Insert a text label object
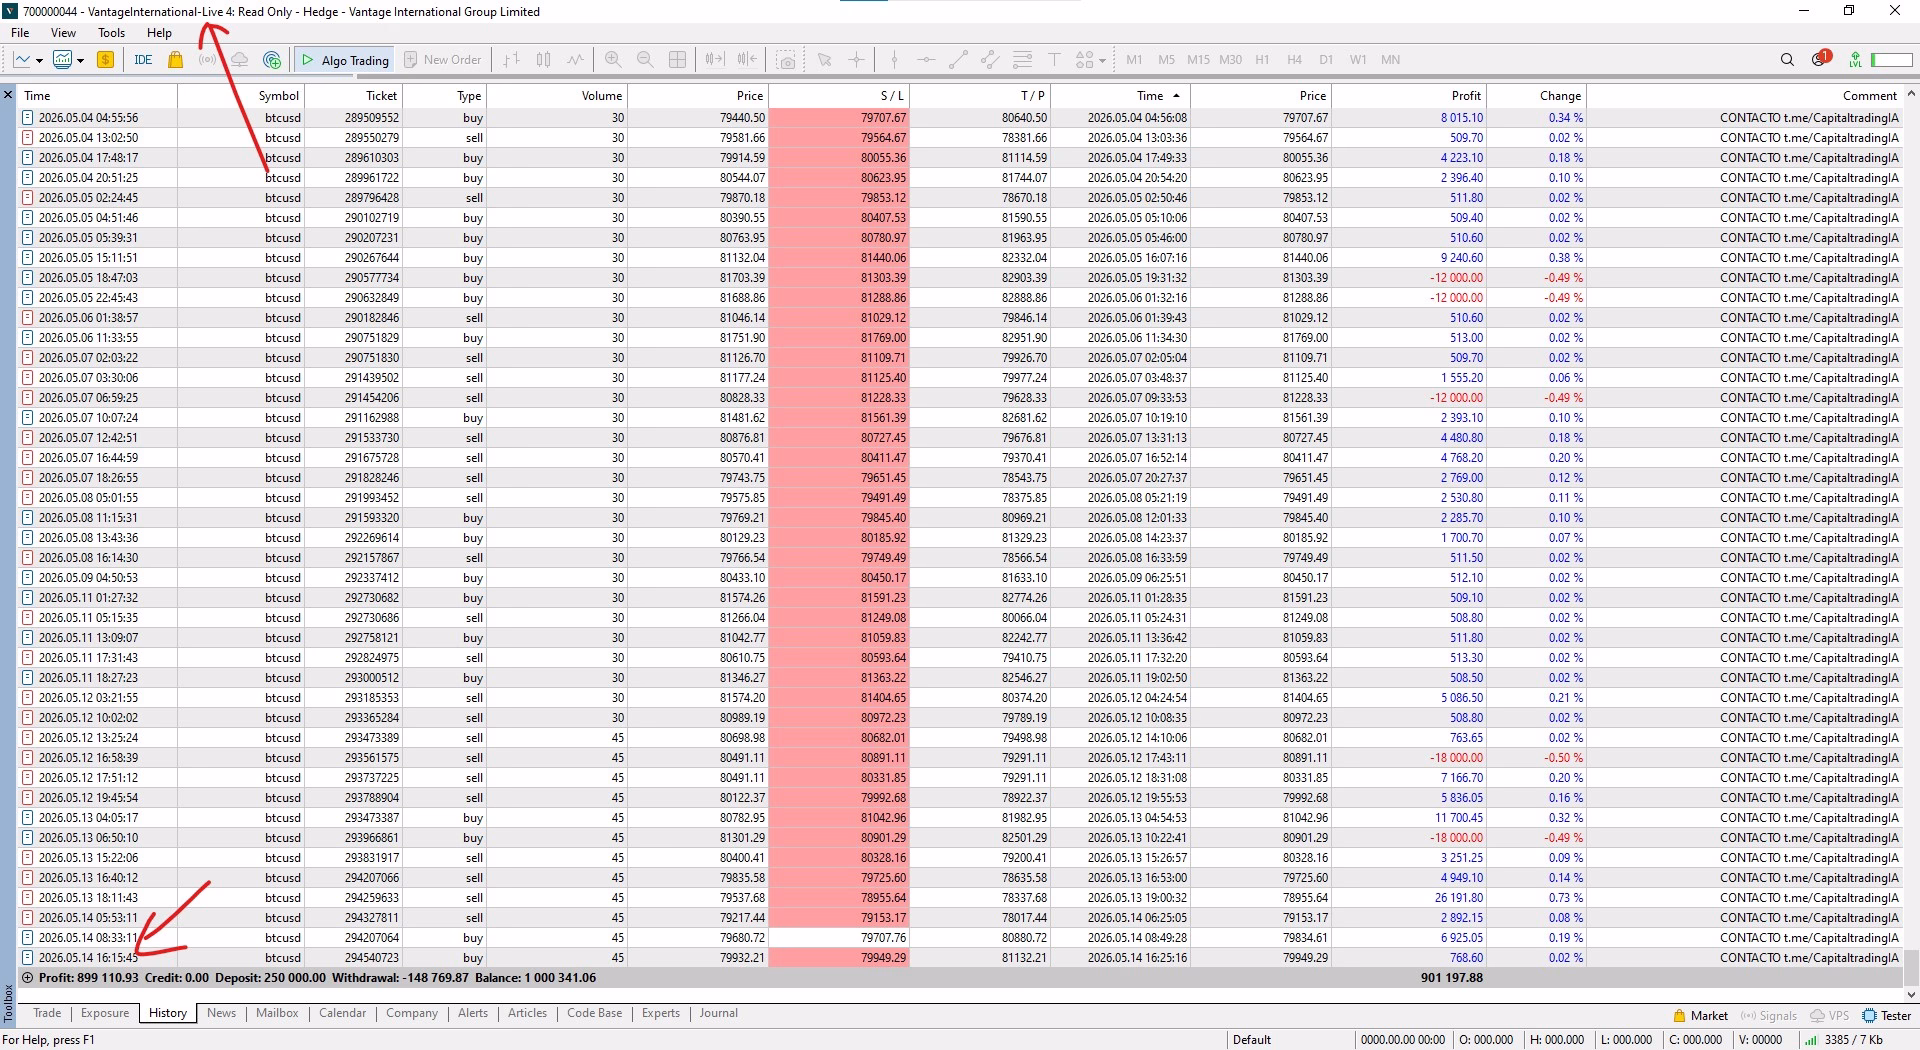The height and width of the screenshot is (1050, 1920). tap(1053, 60)
